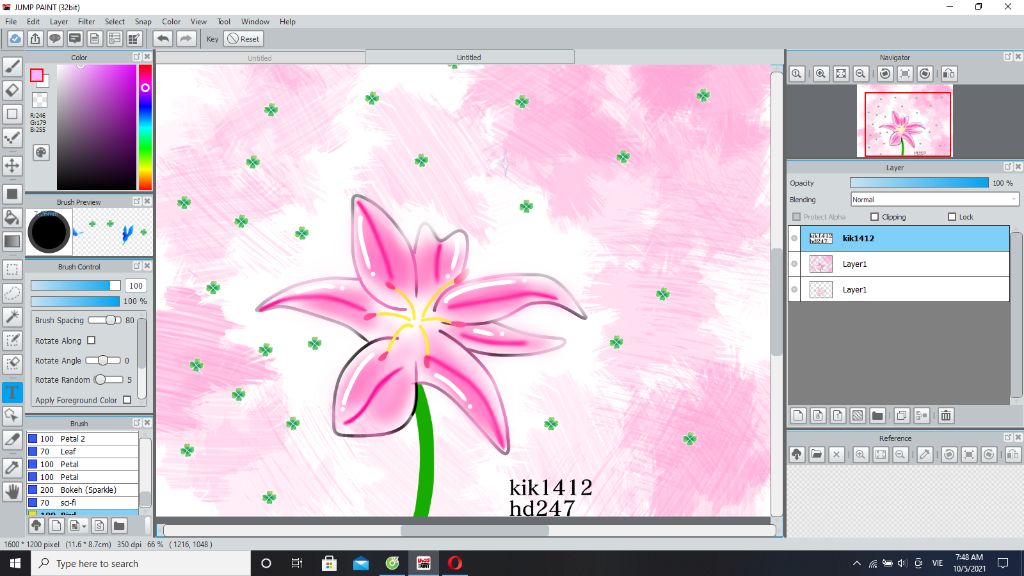Open the color palette icon in Color panel
Image resolution: width=1024 pixels, height=576 pixels.
tap(40, 152)
